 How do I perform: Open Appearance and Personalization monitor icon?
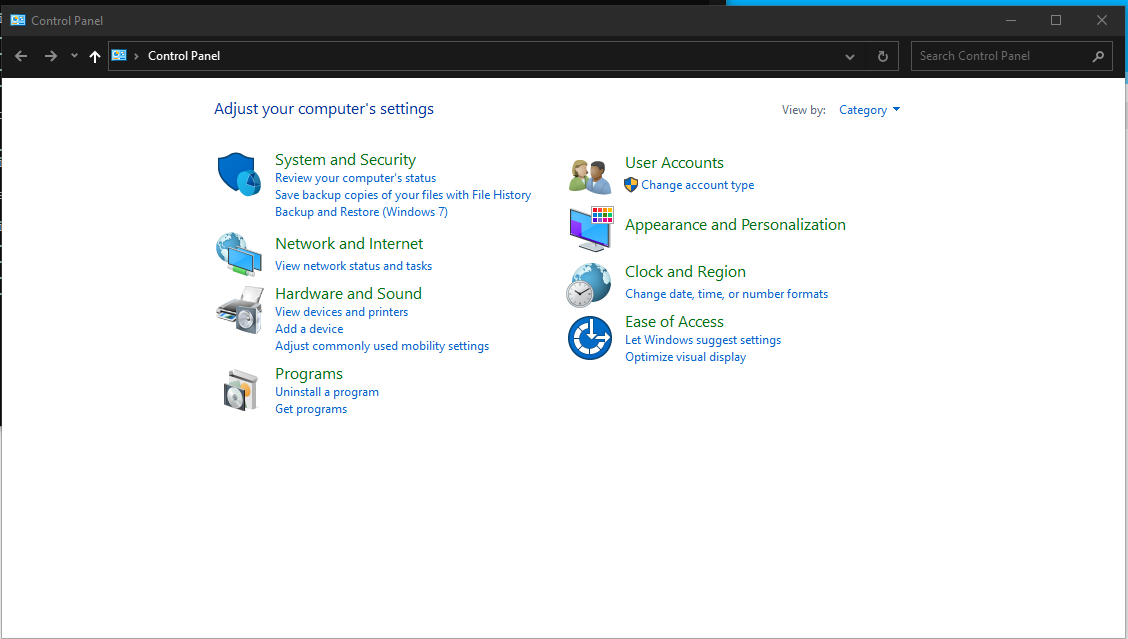pos(591,229)
